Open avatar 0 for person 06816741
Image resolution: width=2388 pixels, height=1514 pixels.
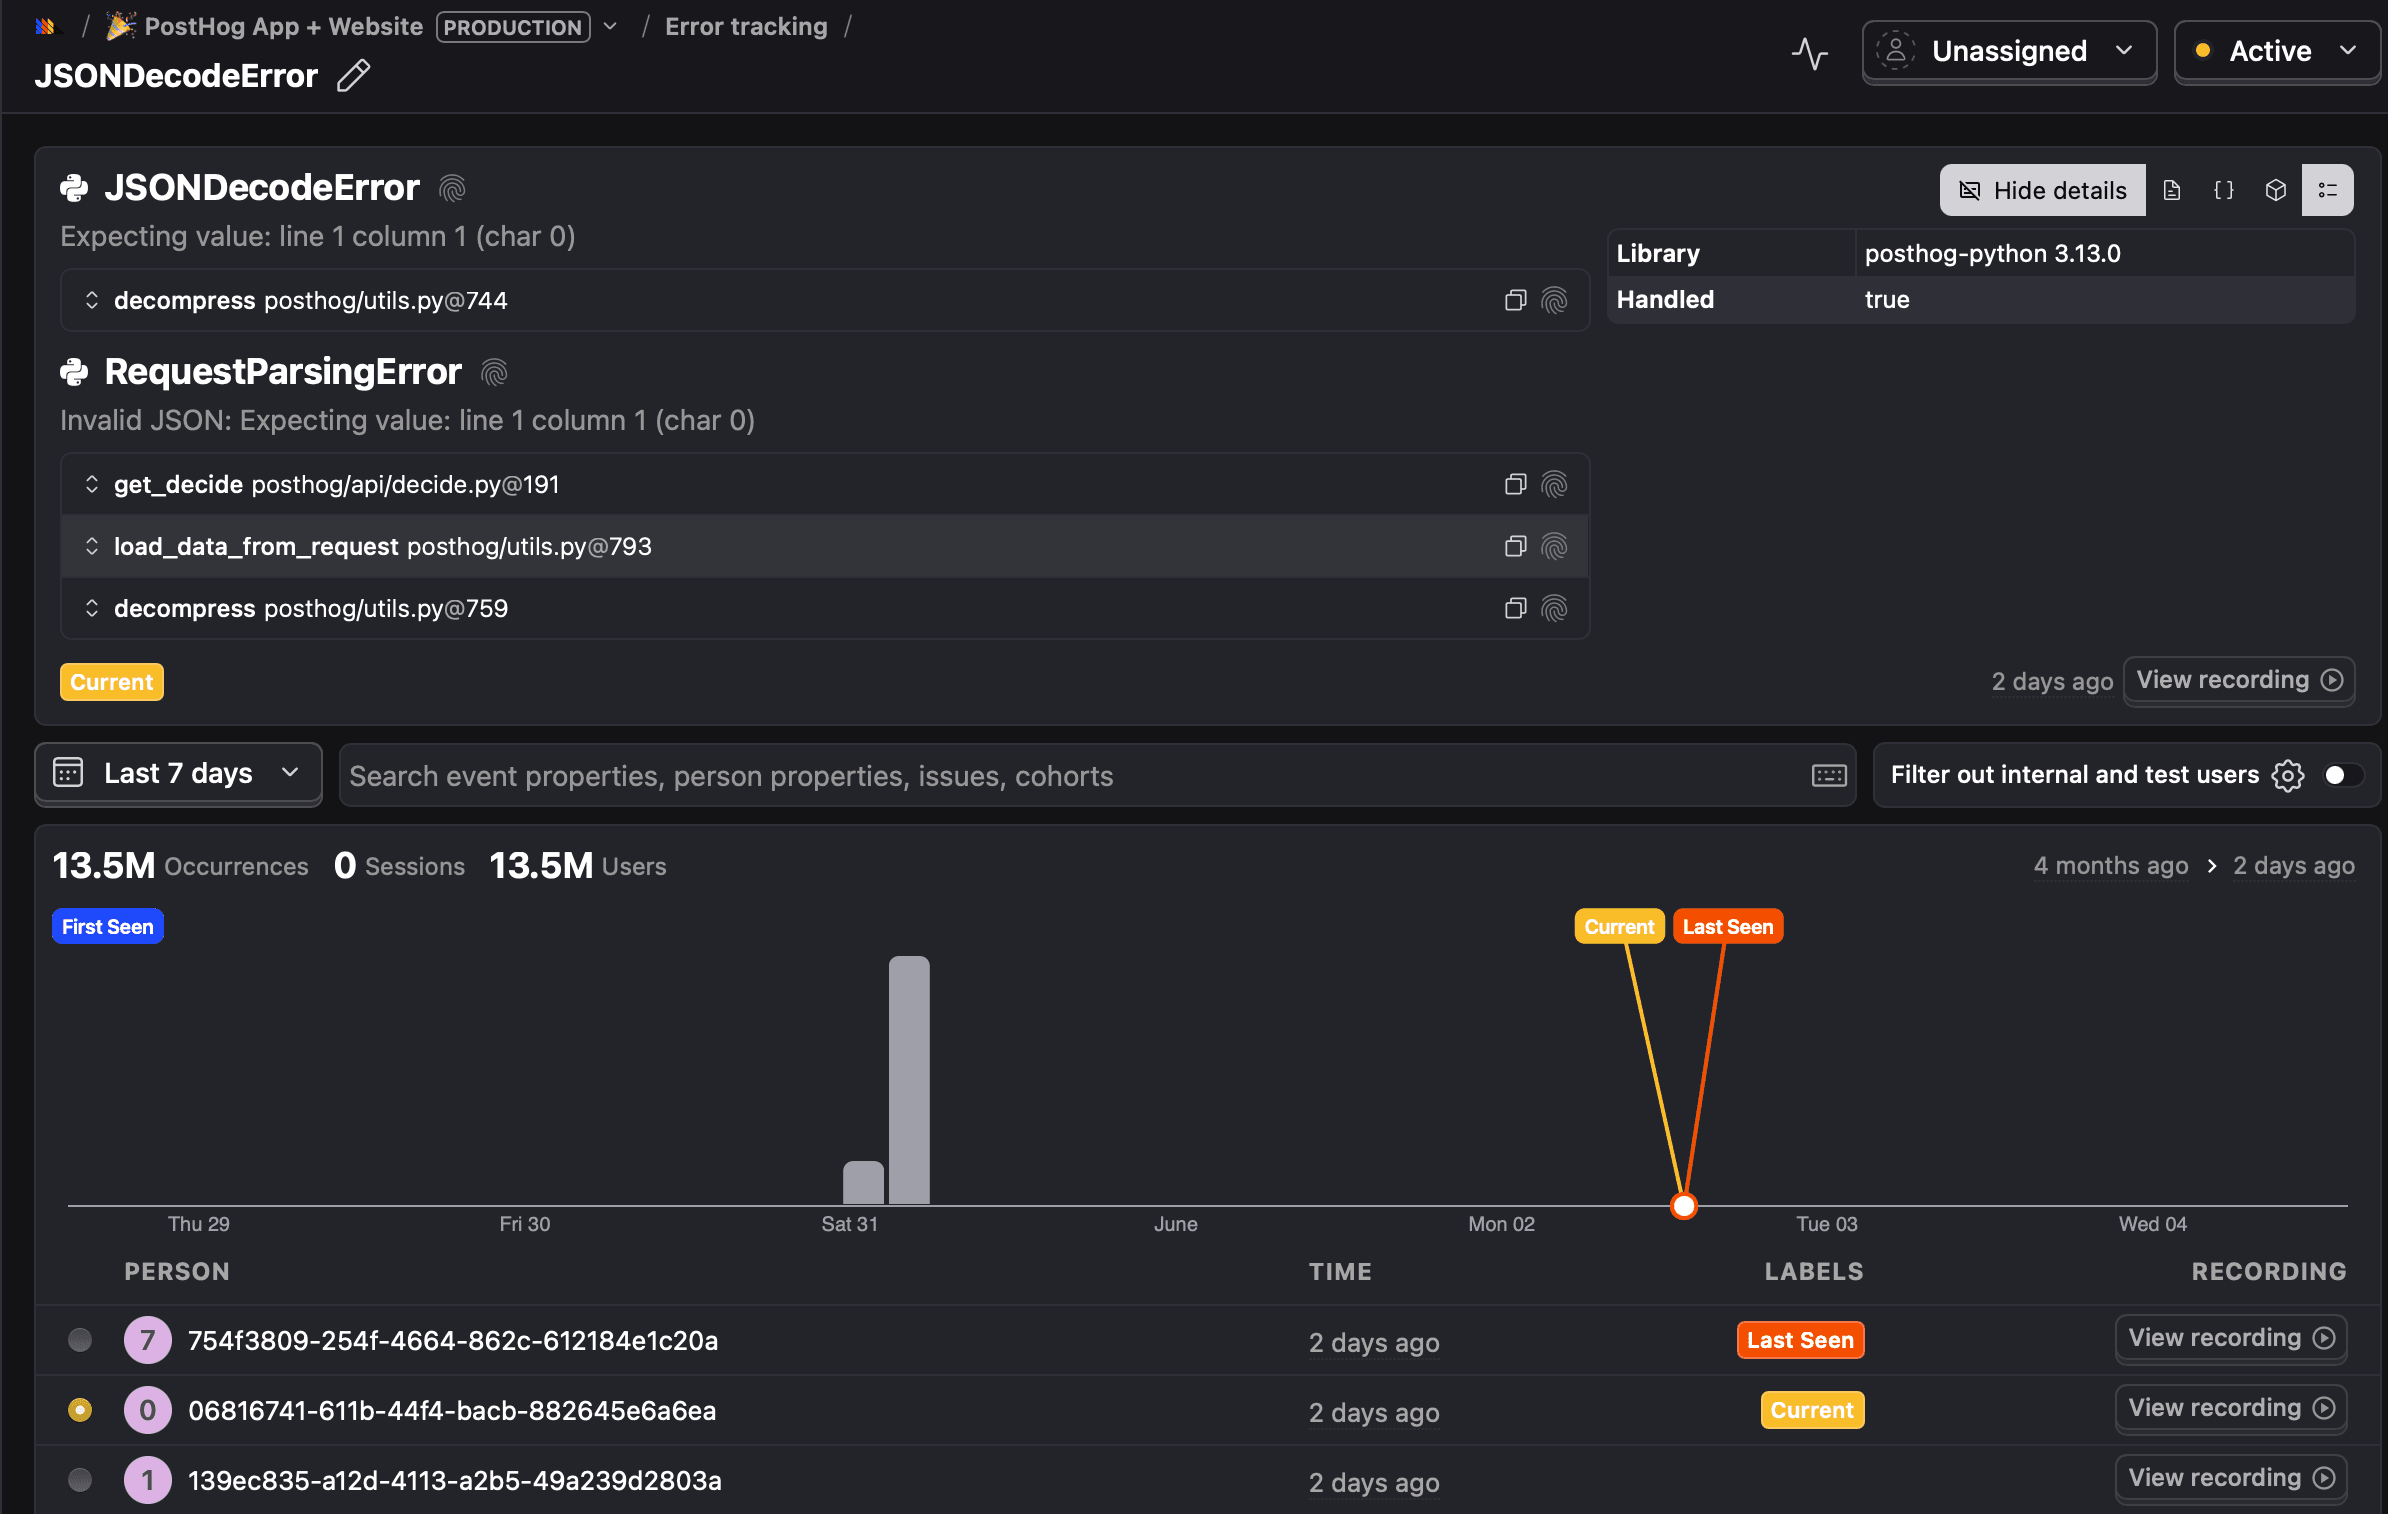(148, 1410)
